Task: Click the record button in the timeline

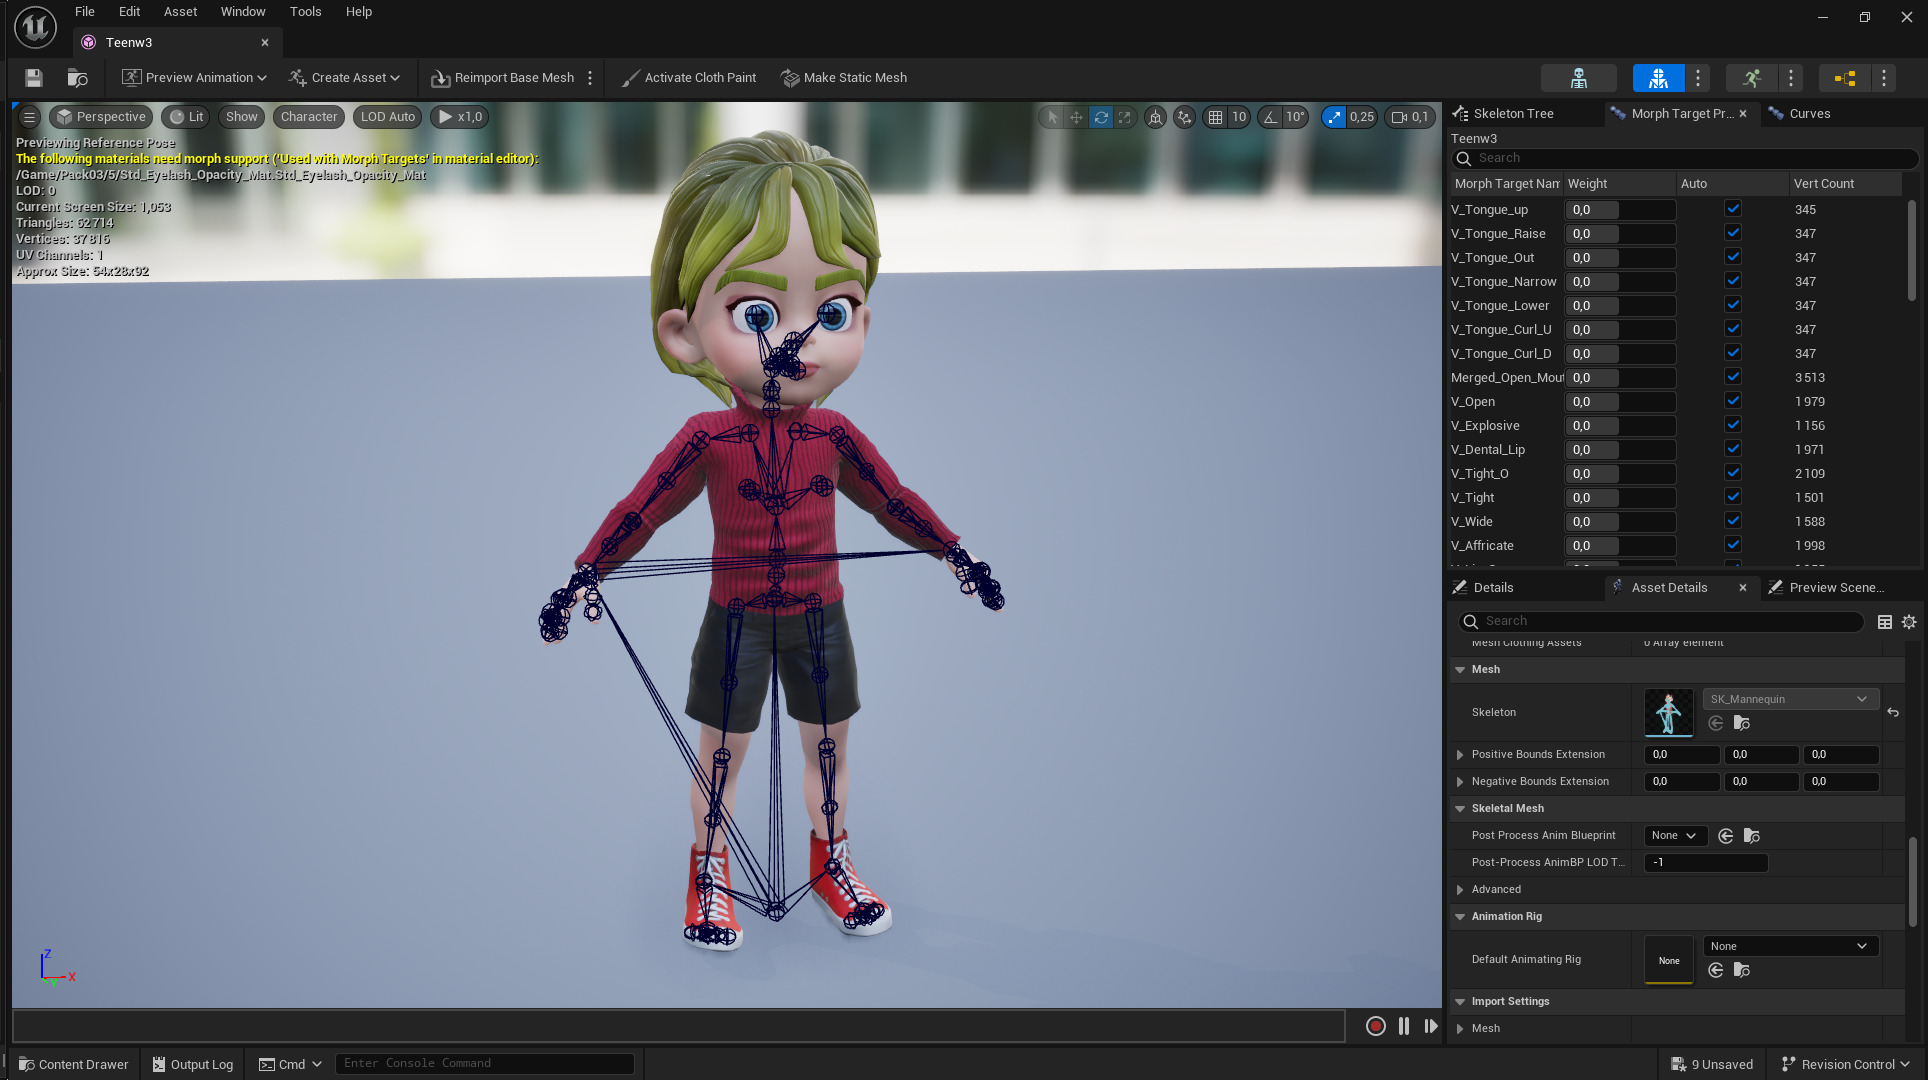Action: pyautogui.click(x=1376, y=1026)
